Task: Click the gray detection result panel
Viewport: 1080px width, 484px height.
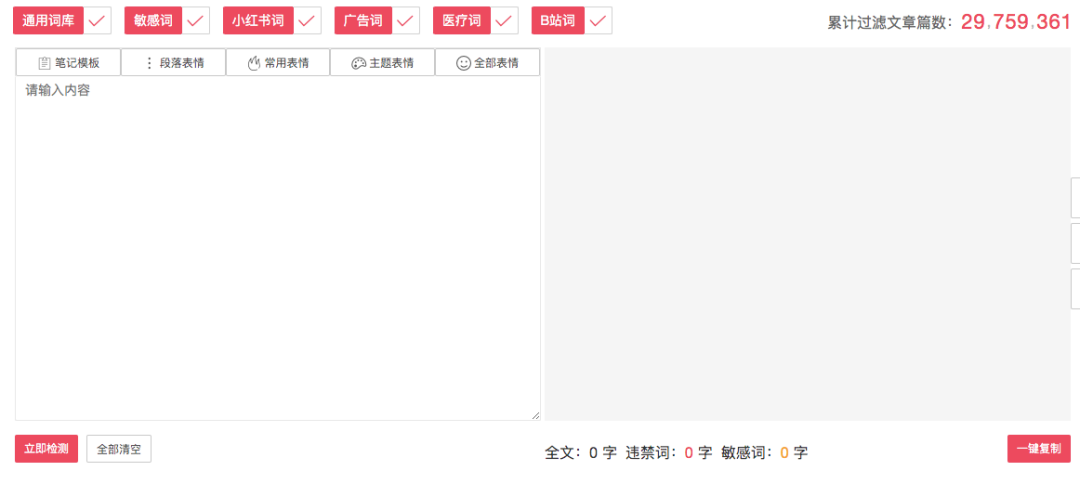Action: click(x=807, y=234)
